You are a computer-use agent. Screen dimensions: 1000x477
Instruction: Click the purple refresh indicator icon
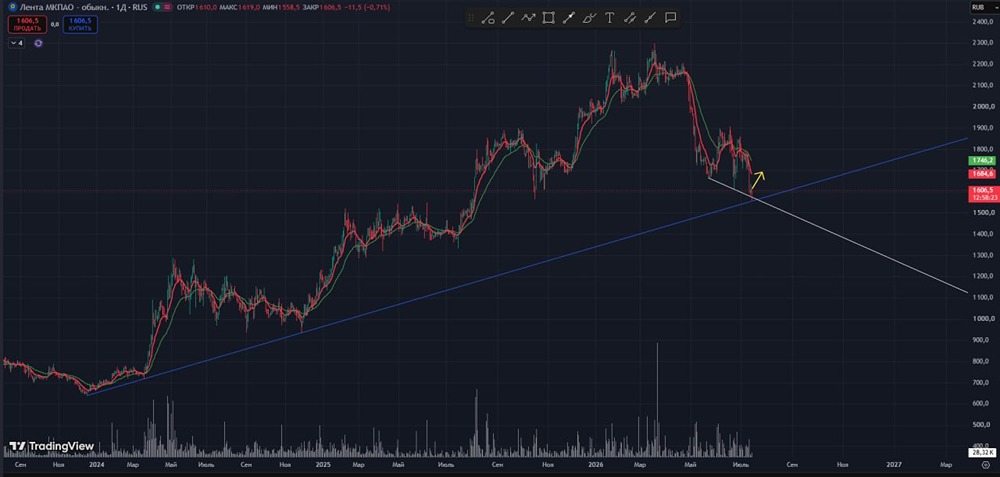[38, 43]
